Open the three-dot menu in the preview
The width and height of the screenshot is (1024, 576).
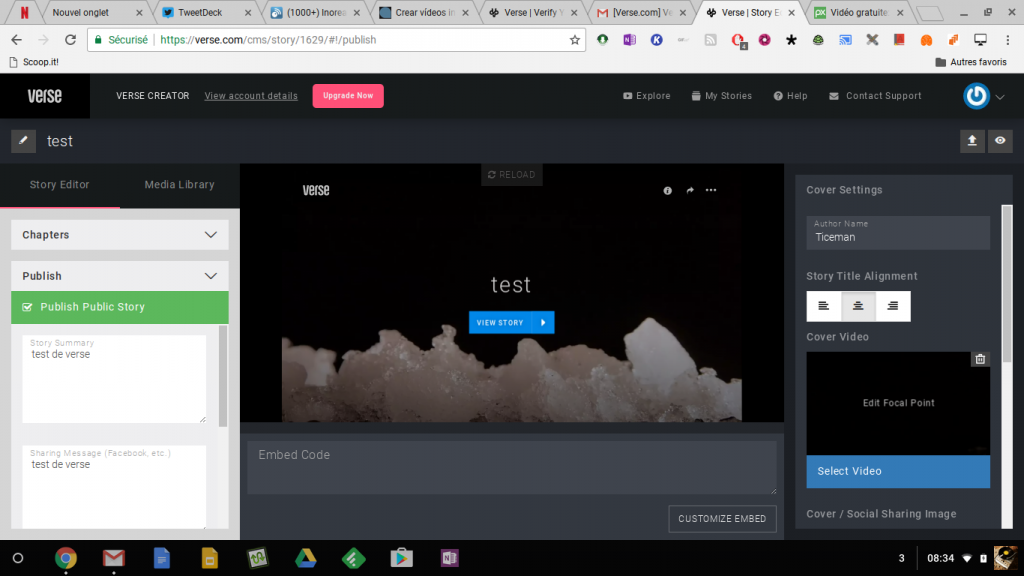coord(711,190)
